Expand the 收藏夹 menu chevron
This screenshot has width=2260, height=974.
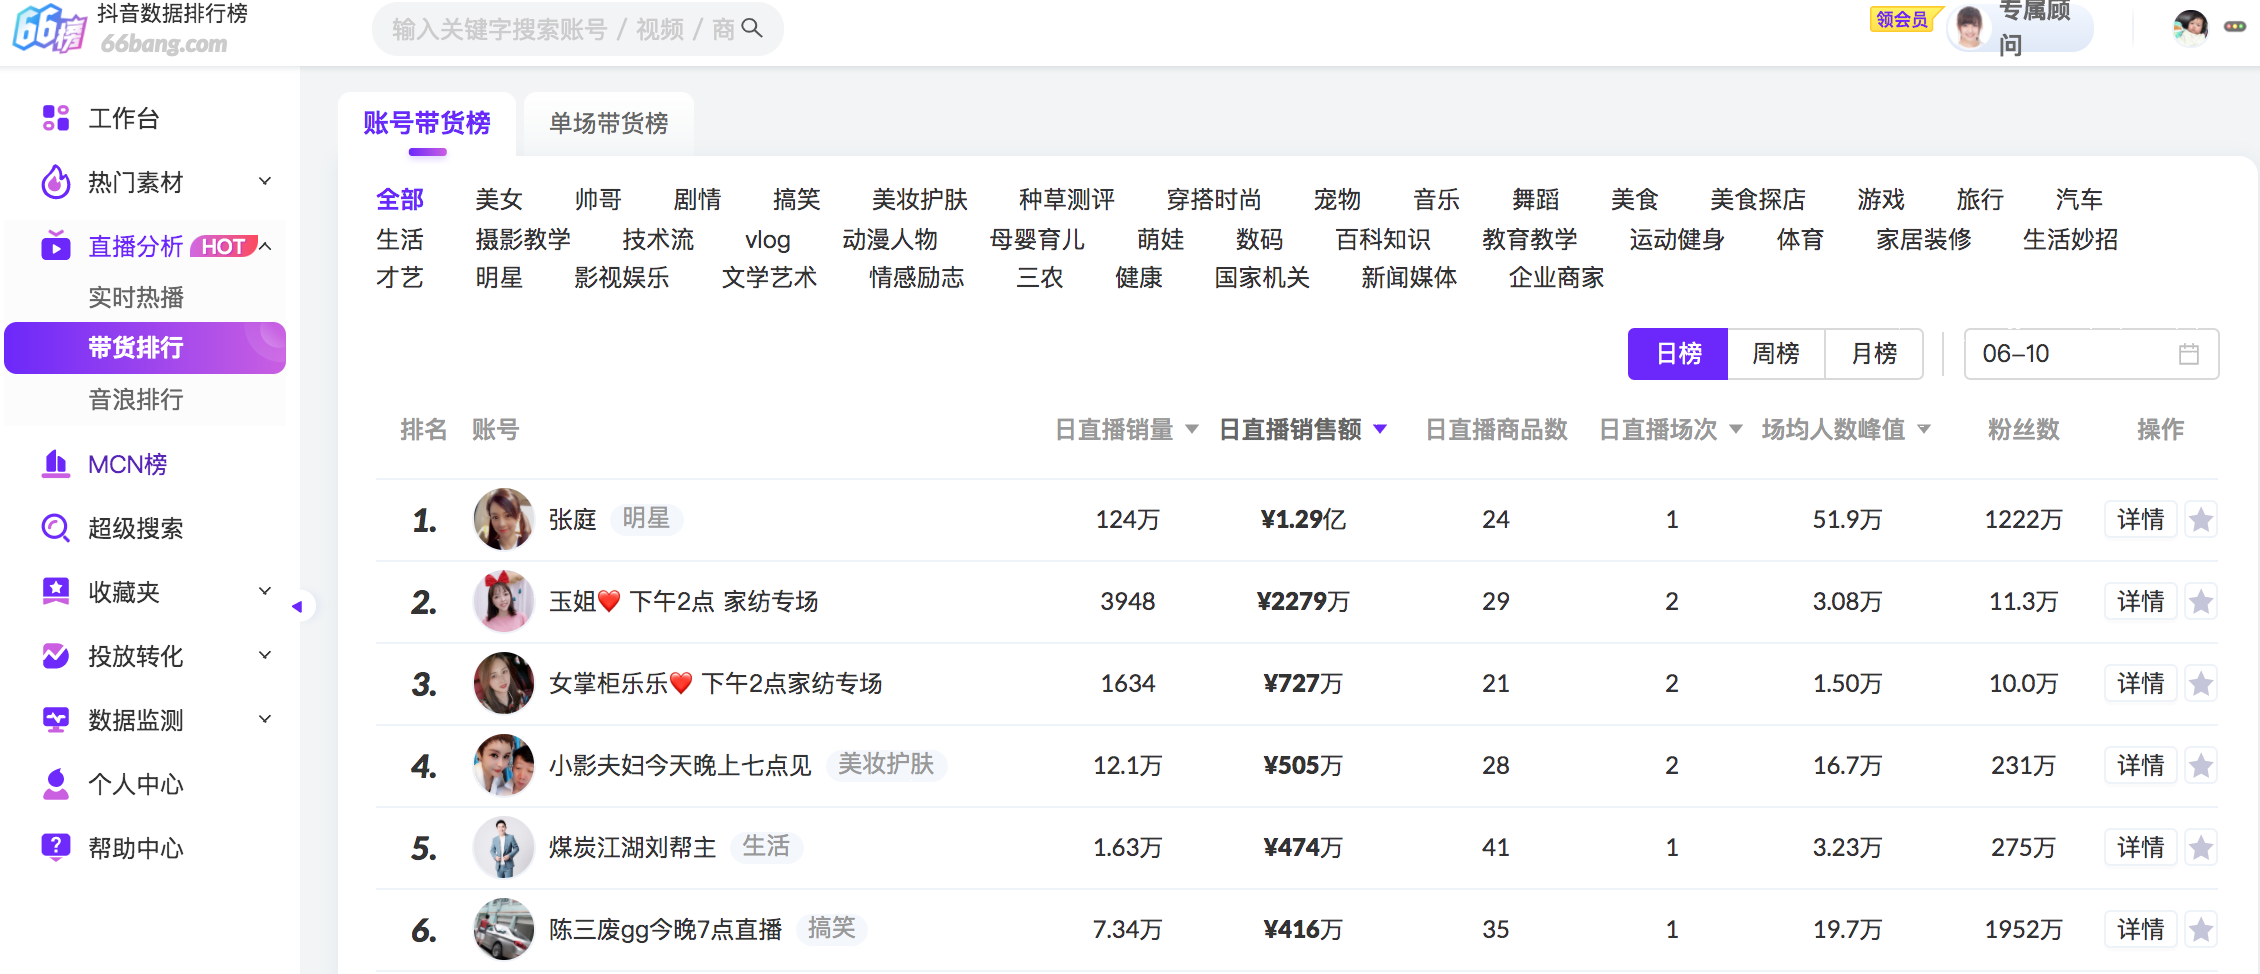tap(265, 591)
